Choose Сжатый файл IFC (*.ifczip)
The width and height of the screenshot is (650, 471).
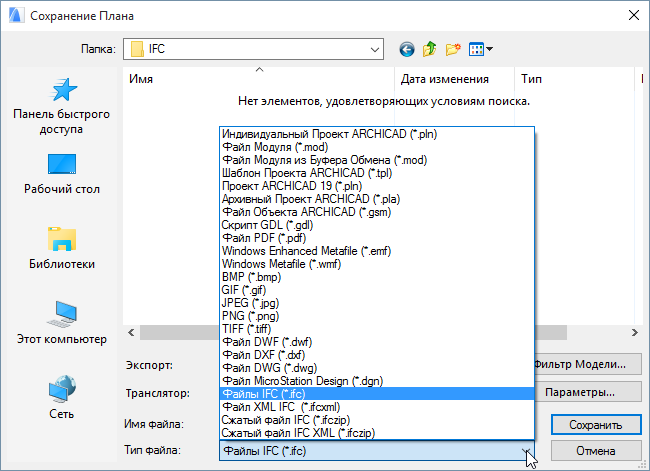point(377,420)
